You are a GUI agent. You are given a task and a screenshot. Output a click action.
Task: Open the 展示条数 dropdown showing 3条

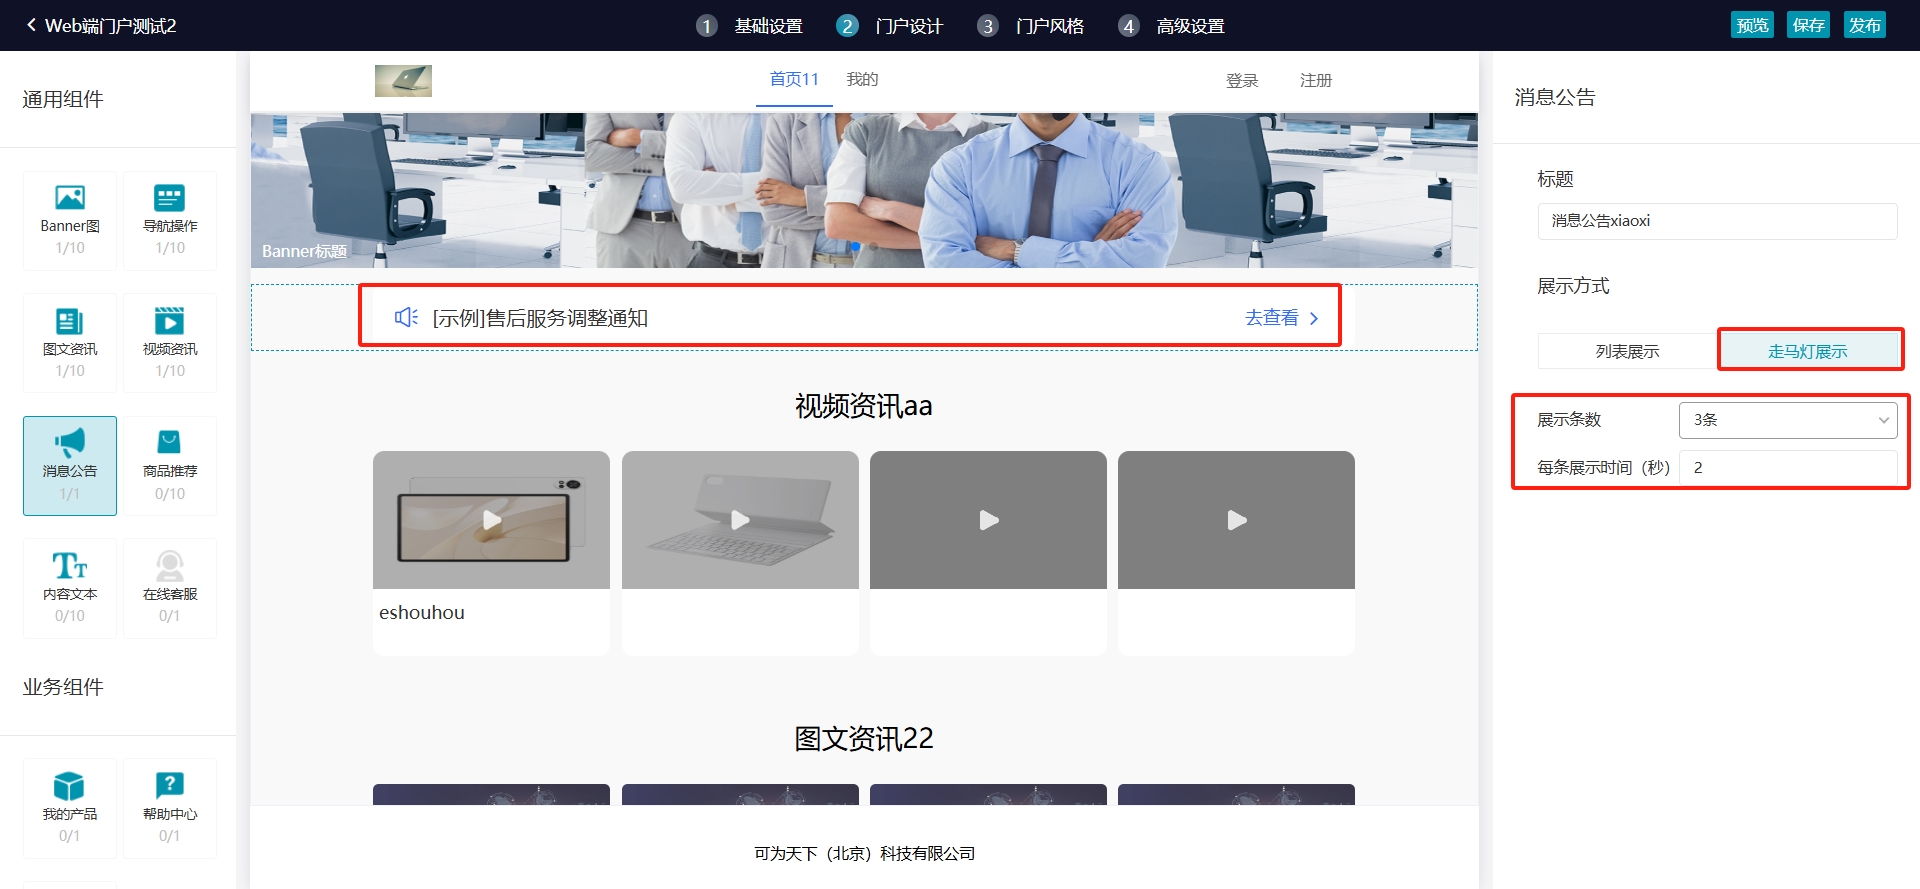pyautogui.click(x=1788, y=420)
